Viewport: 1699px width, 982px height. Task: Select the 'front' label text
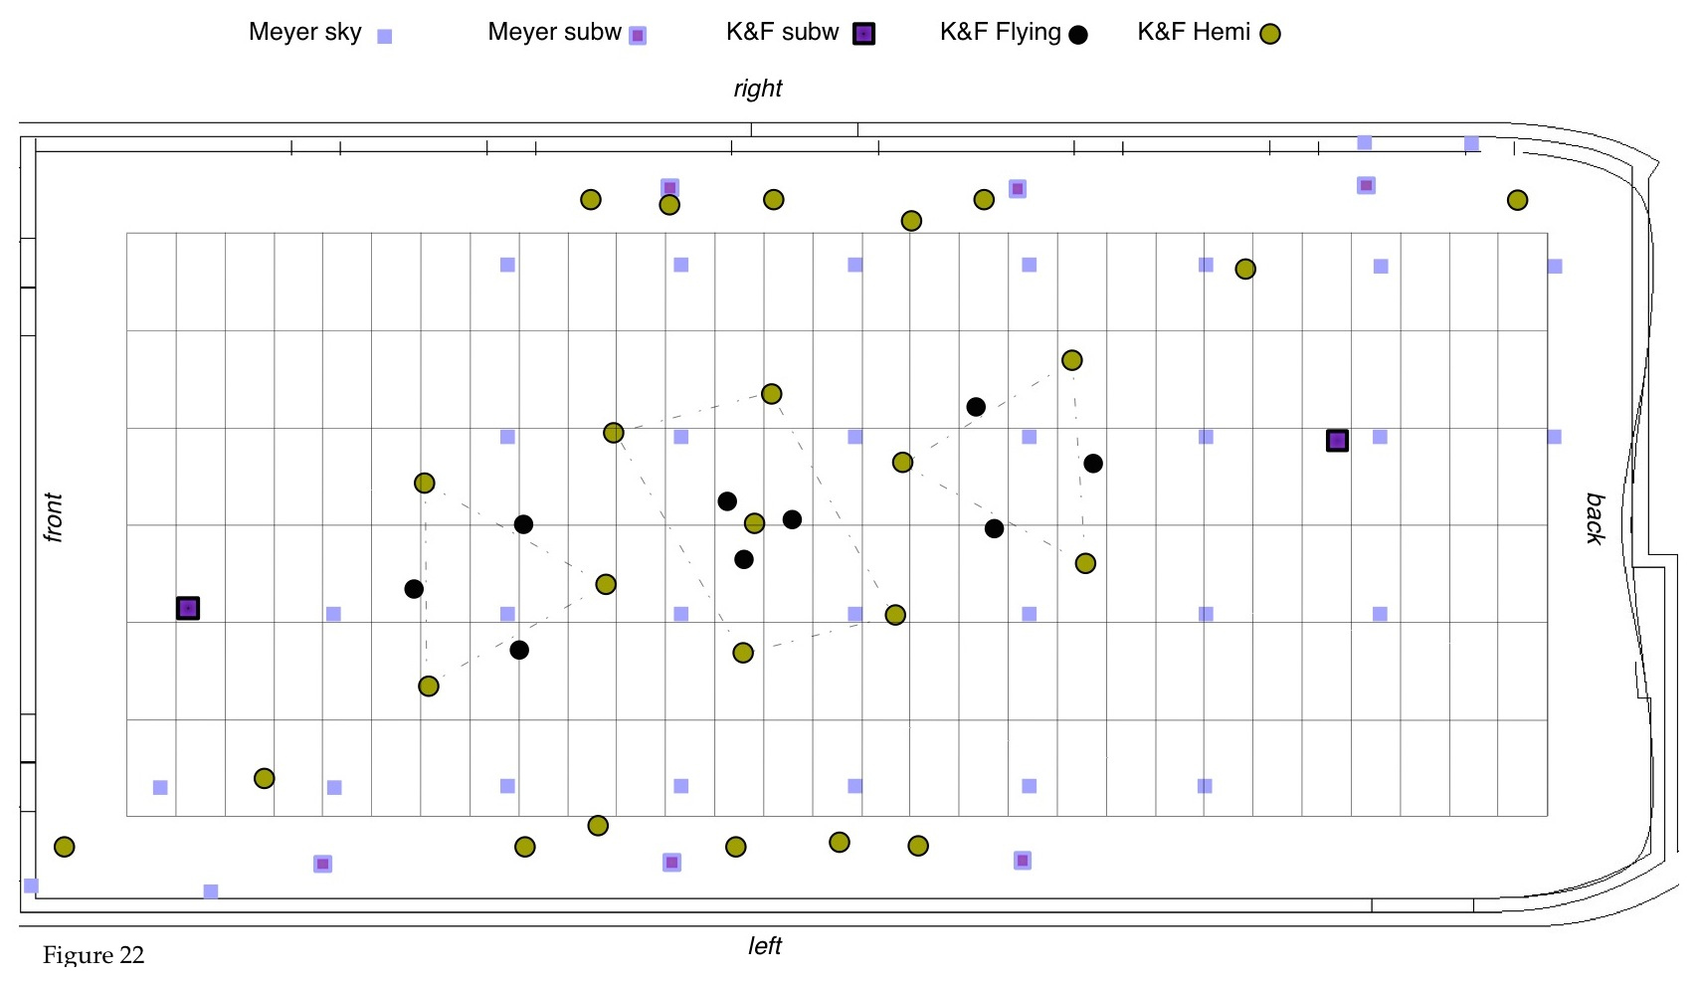pos(53,517)
